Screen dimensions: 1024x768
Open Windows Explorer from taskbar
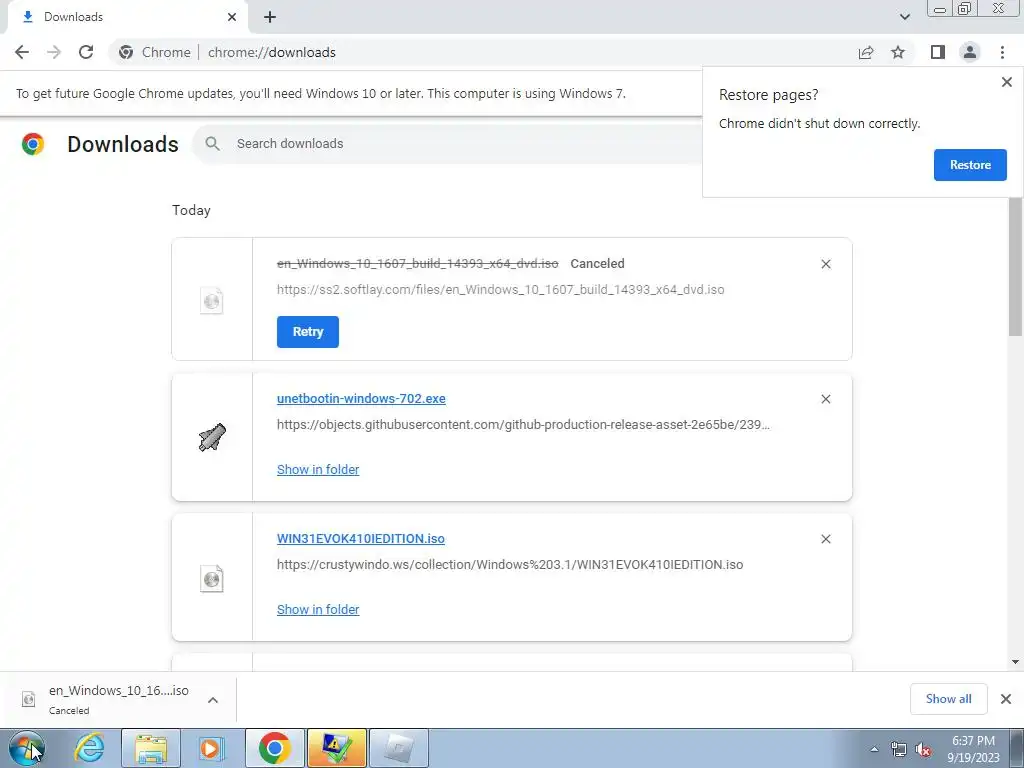(151, 748)
